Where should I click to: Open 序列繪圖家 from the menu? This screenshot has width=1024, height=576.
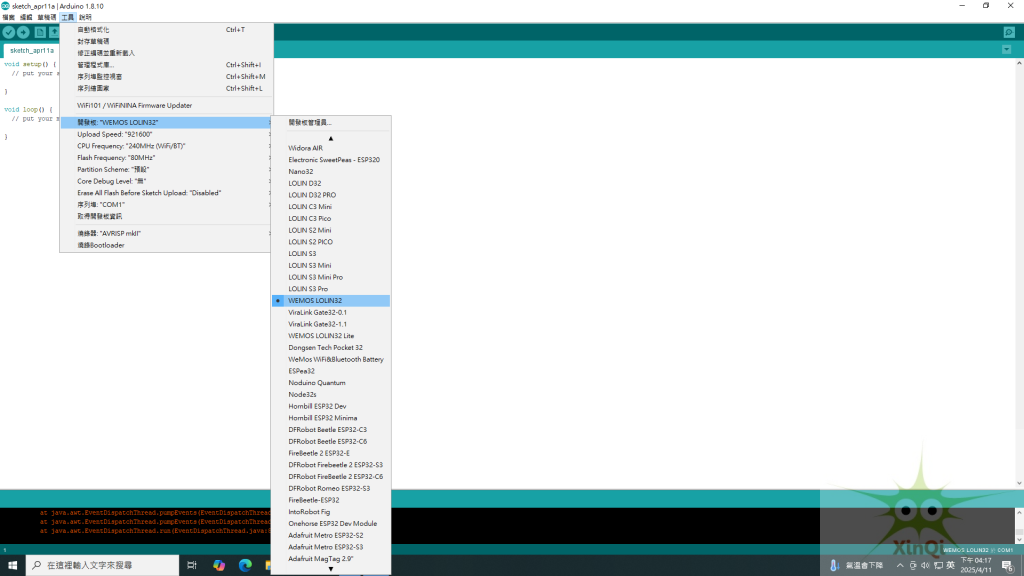point(166,88)
